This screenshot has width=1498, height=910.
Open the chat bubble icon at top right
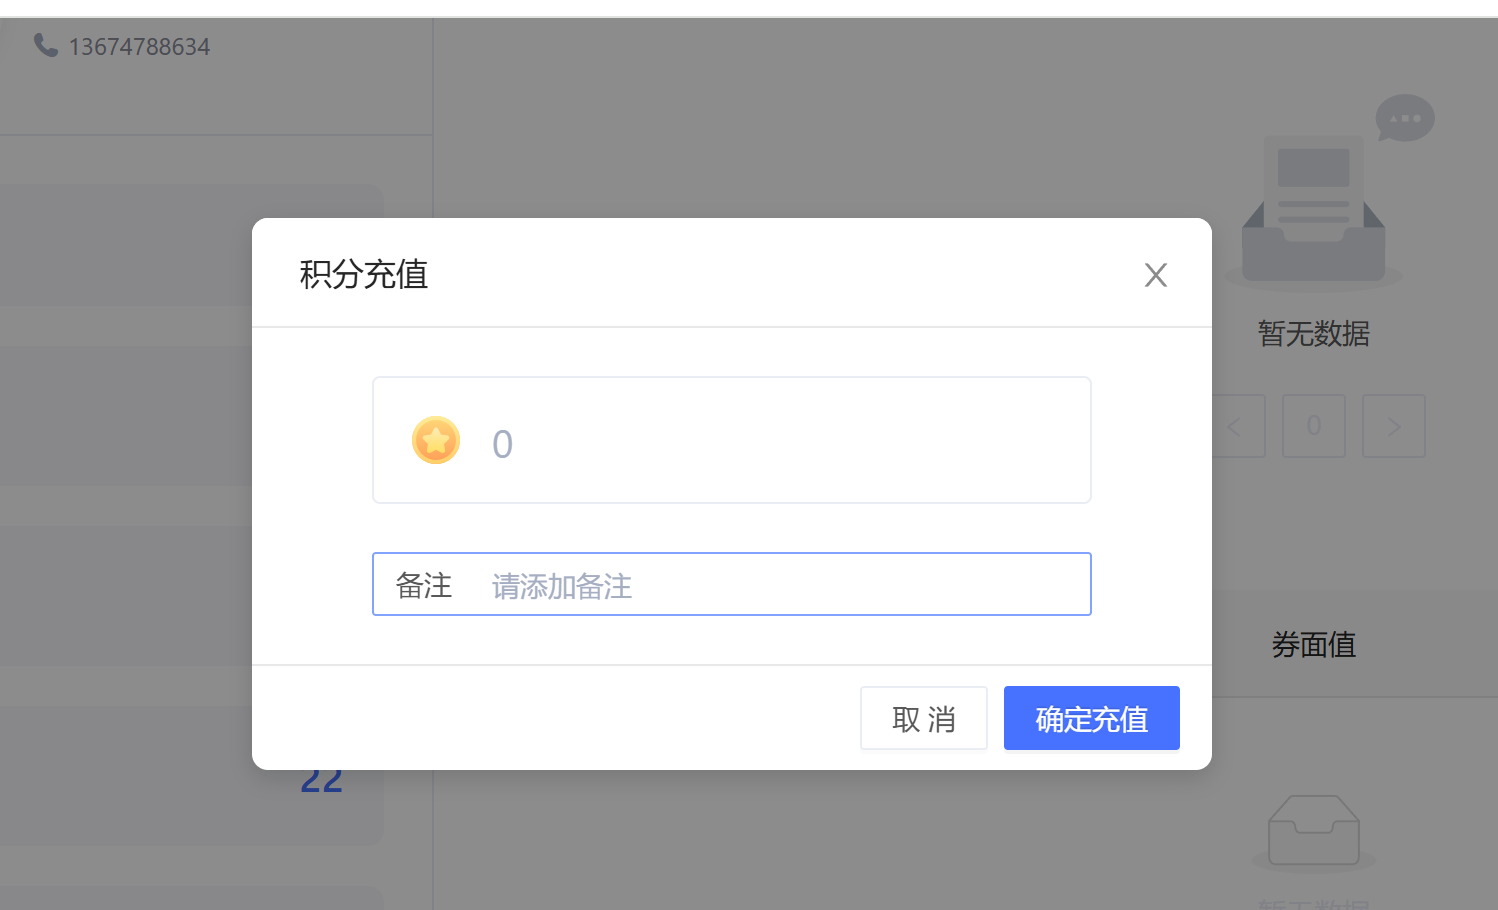pos(1404,118)
